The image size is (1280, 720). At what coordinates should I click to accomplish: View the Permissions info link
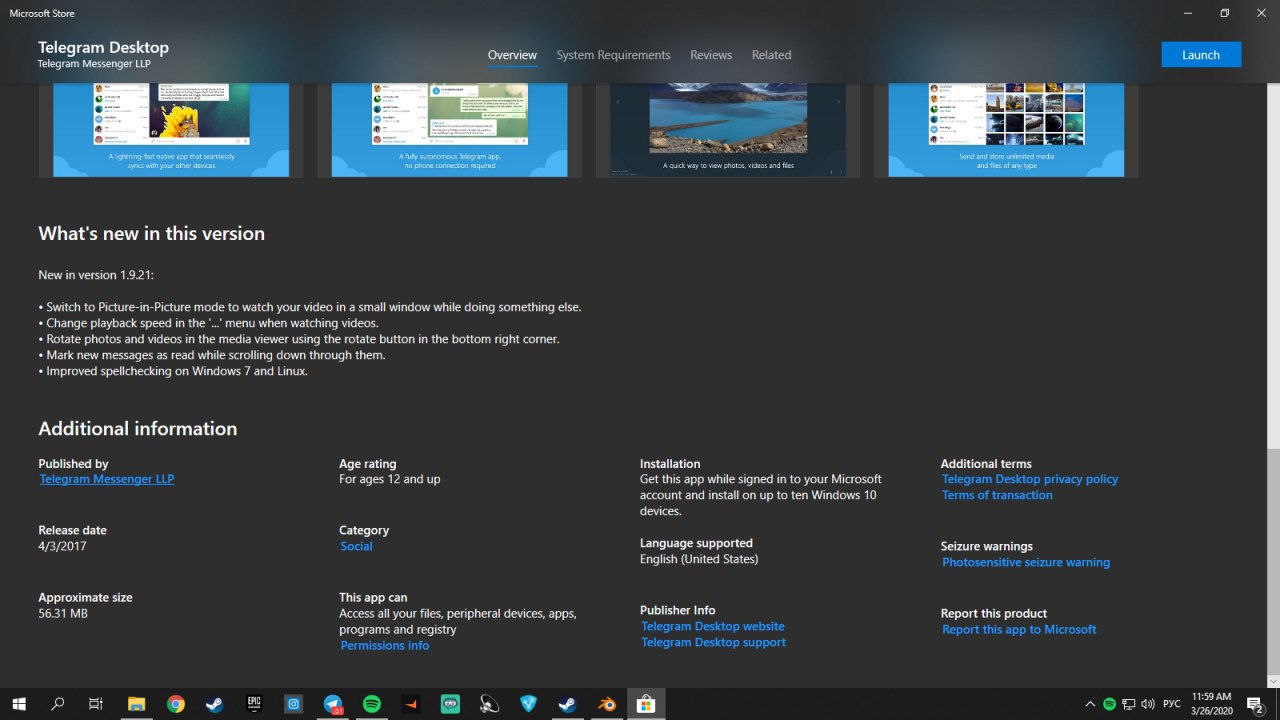385,645
